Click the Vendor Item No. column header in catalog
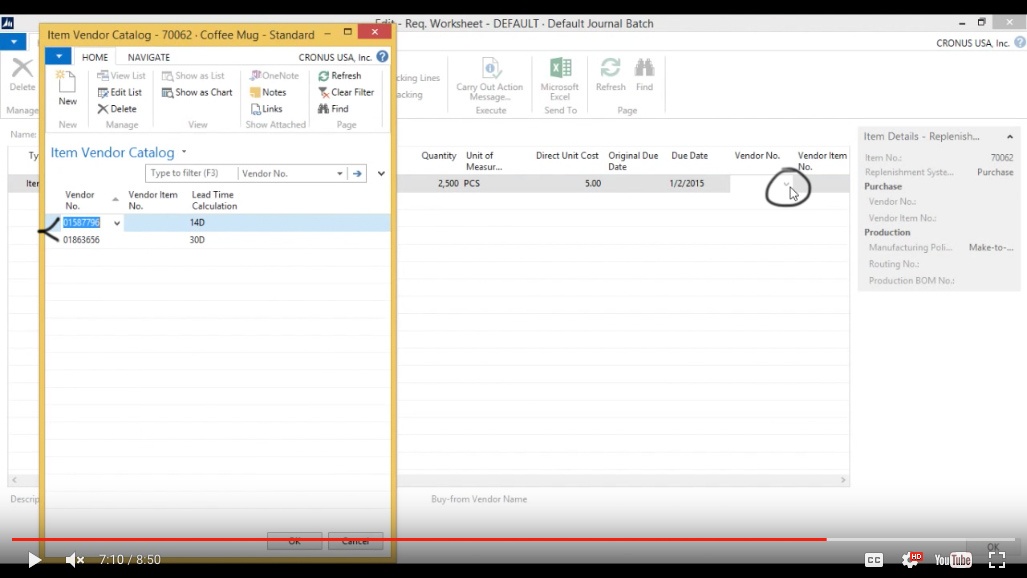This screenshot has height=578, width=1027. [x=153, y=200]
